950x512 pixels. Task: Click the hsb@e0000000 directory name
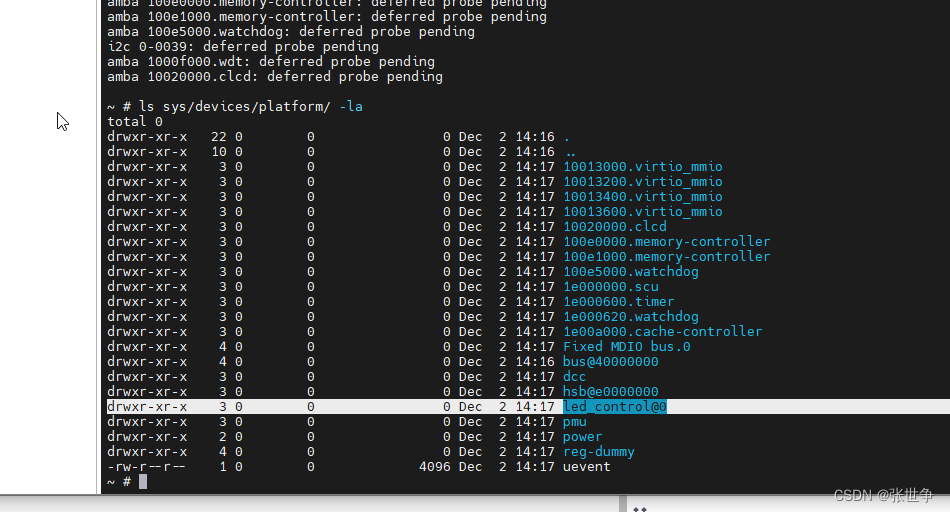(611, 391)
